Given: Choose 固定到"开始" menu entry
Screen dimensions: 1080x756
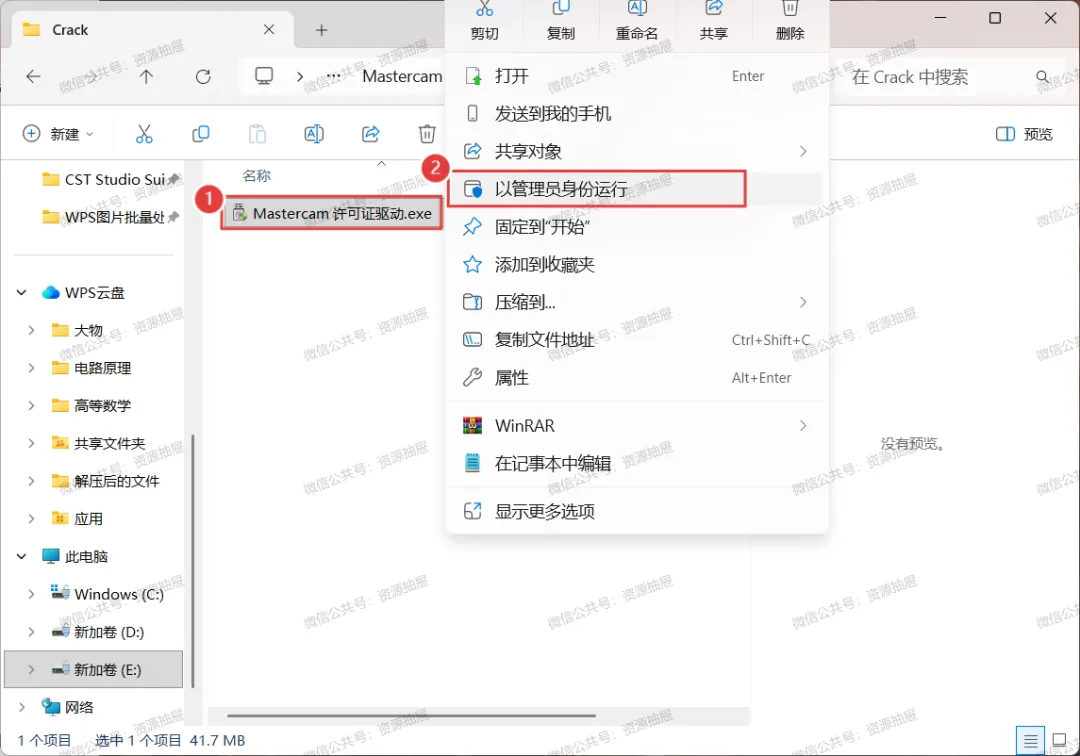Looking at the screenshot, I should [x=636, y=227].
